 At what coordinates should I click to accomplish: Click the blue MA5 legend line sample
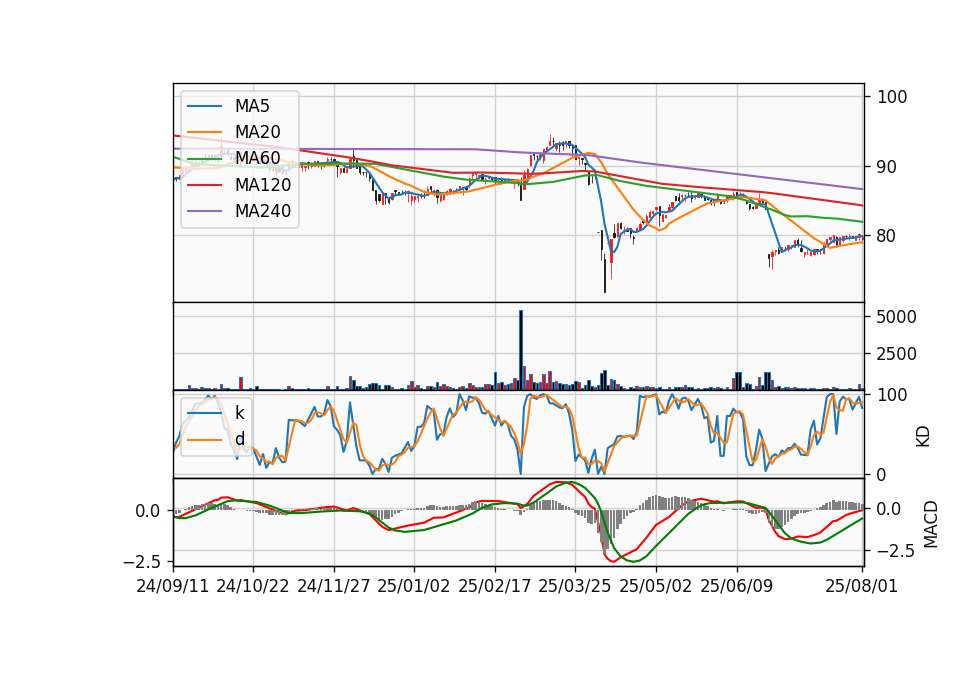click(204, 106)
